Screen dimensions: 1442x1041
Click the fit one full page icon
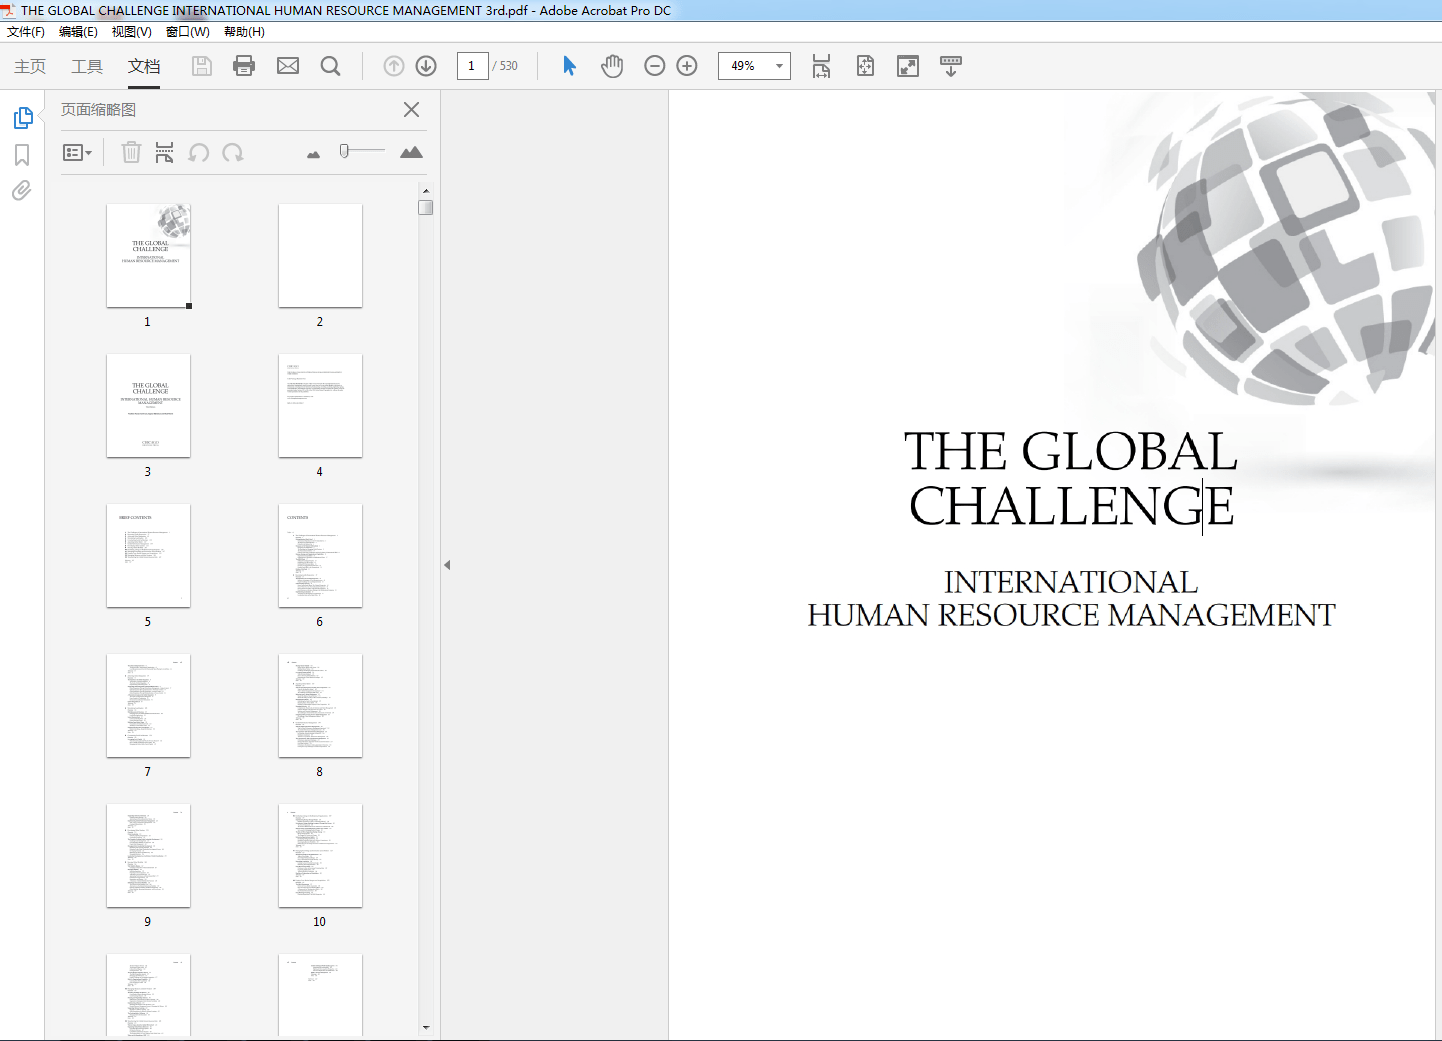pos(865,66)
